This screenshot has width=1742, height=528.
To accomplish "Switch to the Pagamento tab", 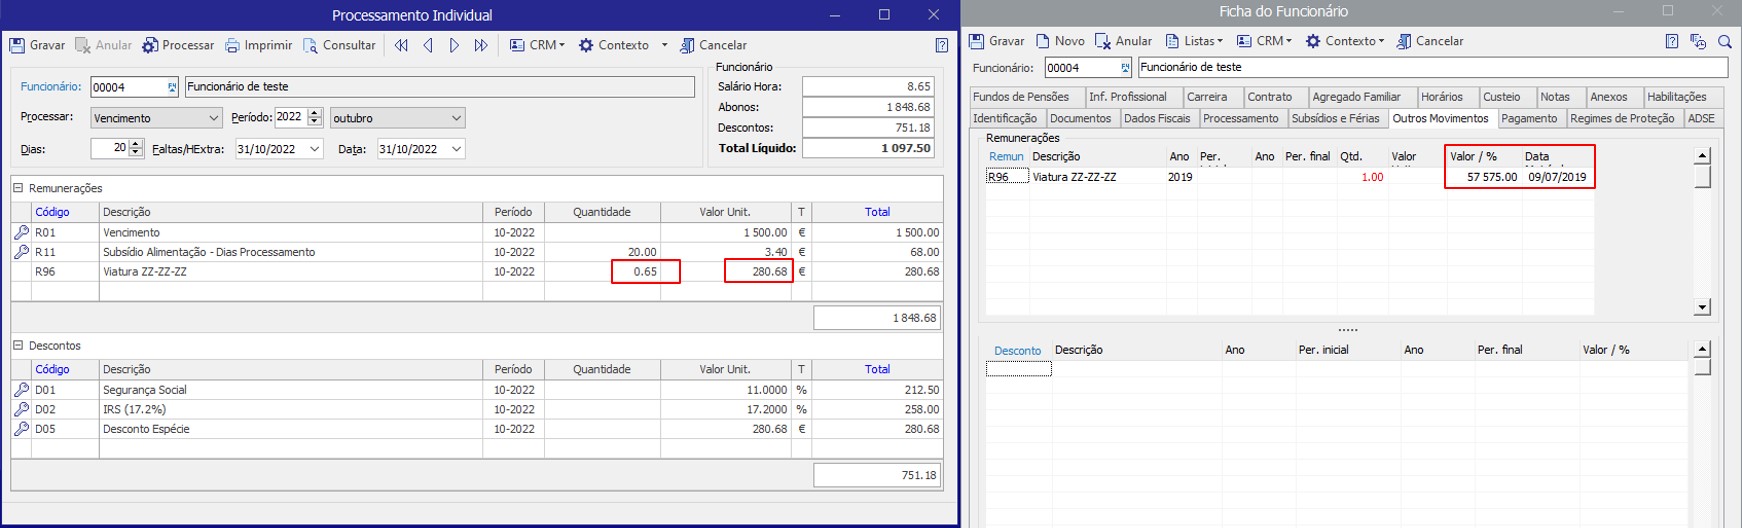I will [x=1528, y=118].
